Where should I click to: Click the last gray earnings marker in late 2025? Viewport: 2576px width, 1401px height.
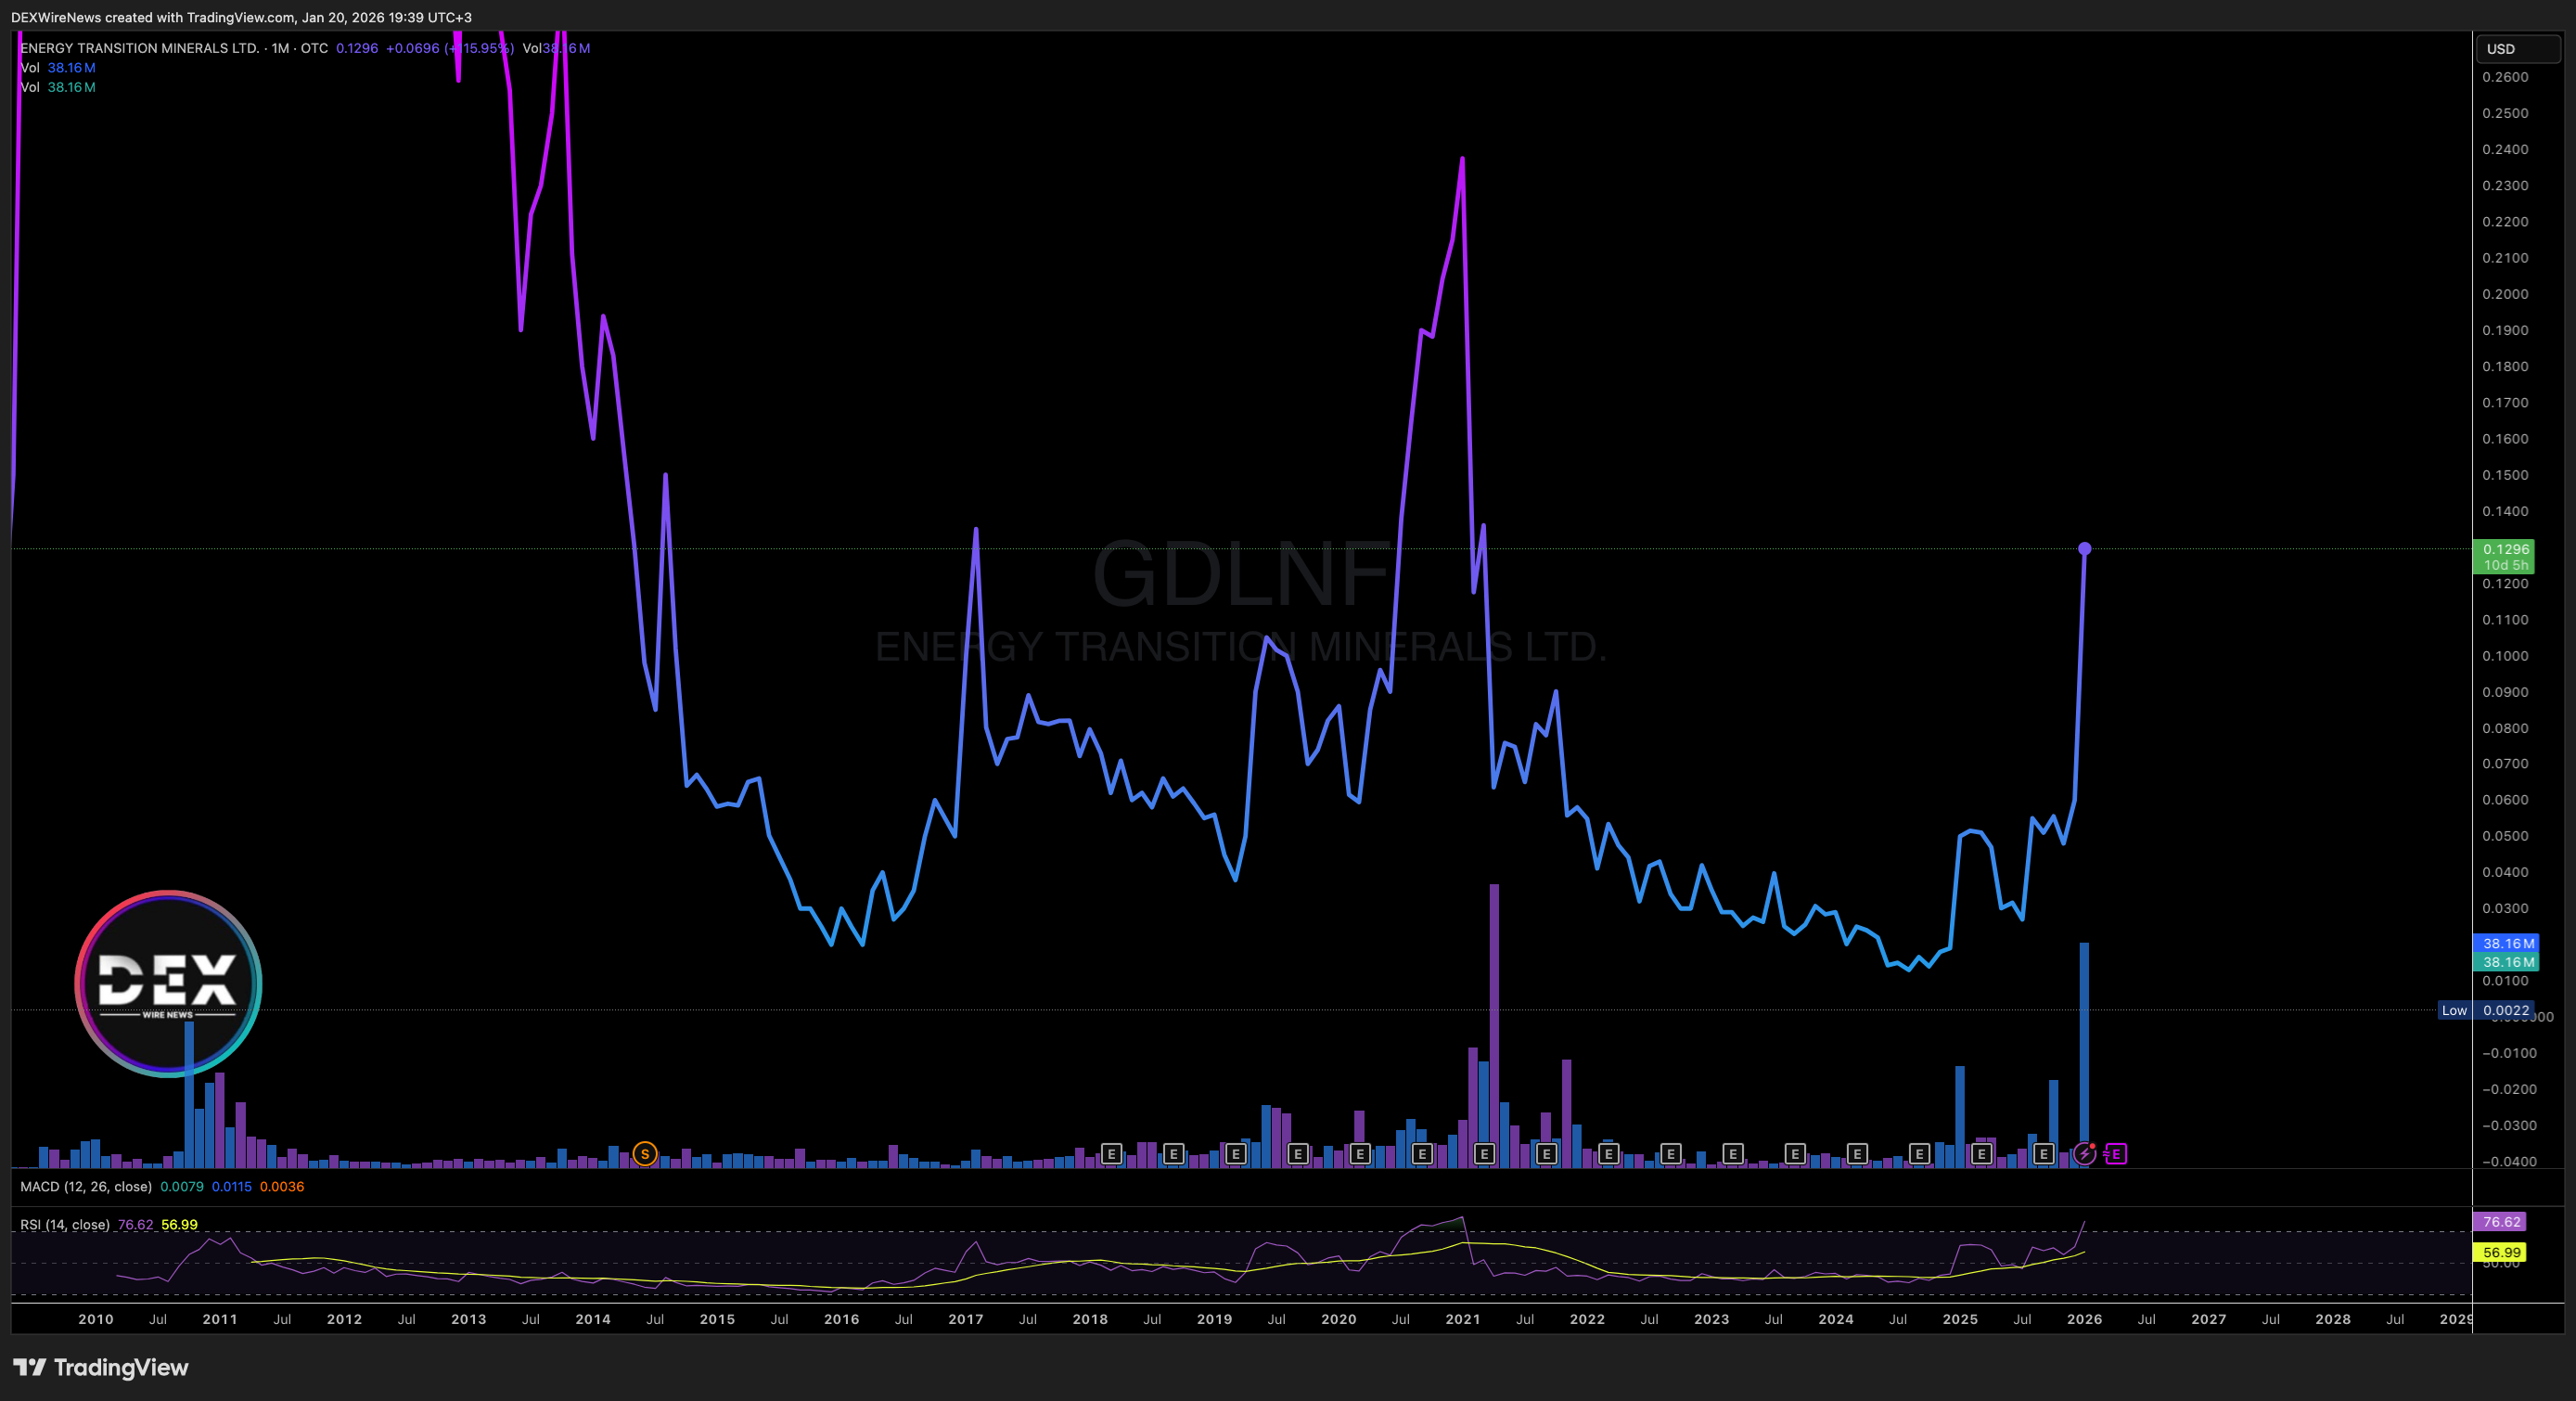pyautogui.click(x=2044, y=1154)
